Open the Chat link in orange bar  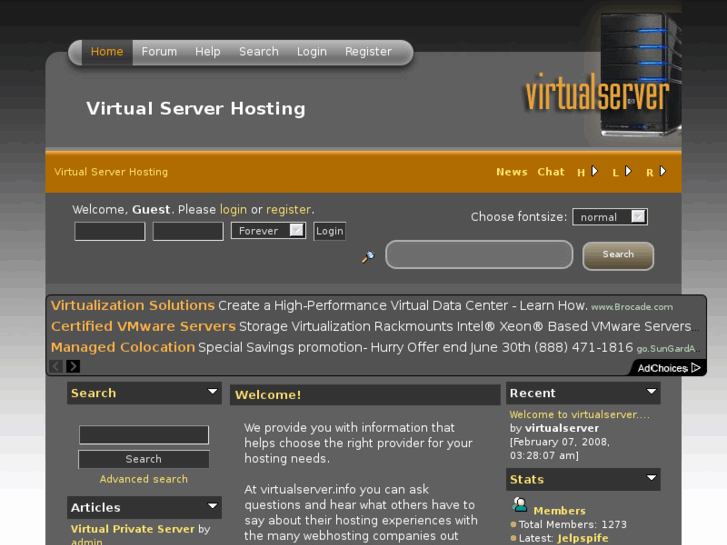(x=551, y=172)
